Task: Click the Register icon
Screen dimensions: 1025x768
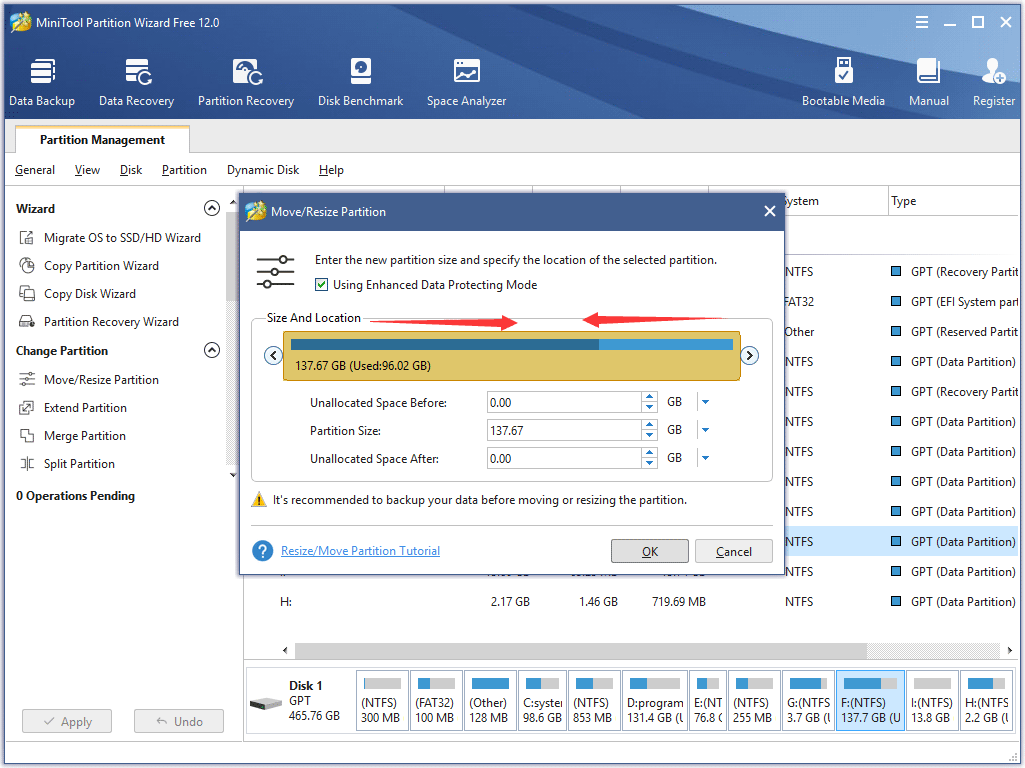Action: click(x=993, y=72)
